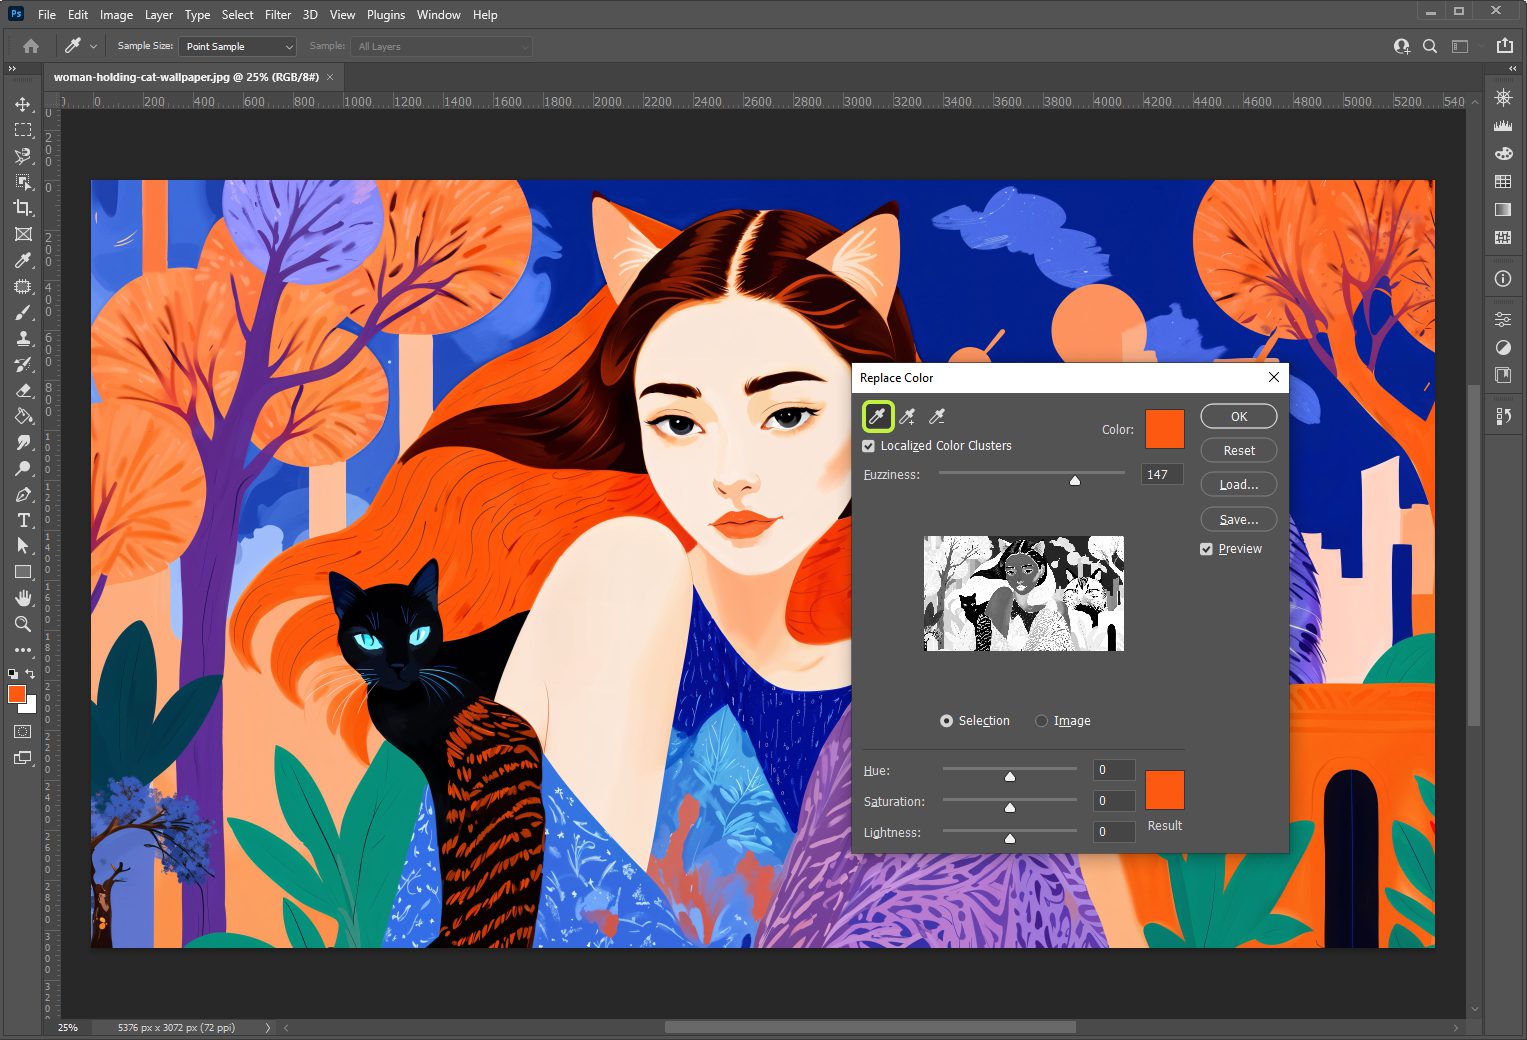Select the Path Selection tool

[23, 546]
